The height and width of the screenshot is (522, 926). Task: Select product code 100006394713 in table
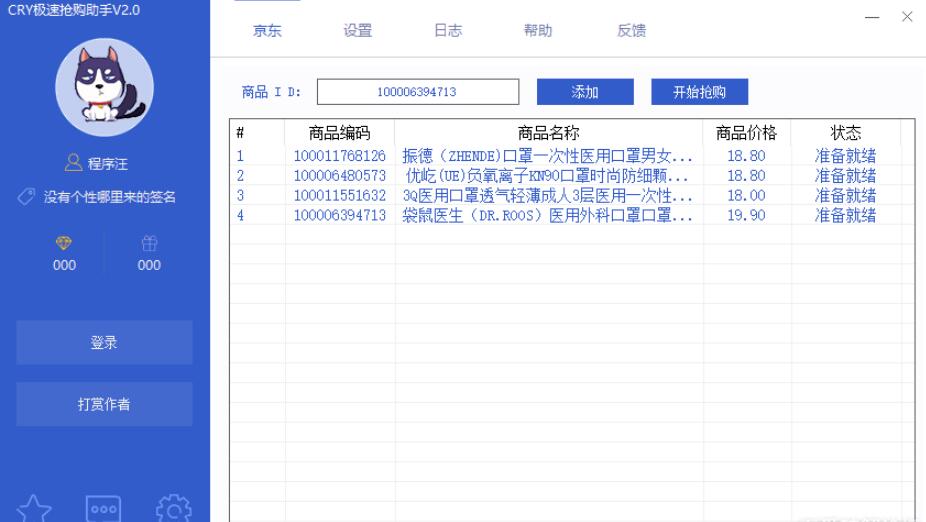pyautogui.click(x=340, y=216)
